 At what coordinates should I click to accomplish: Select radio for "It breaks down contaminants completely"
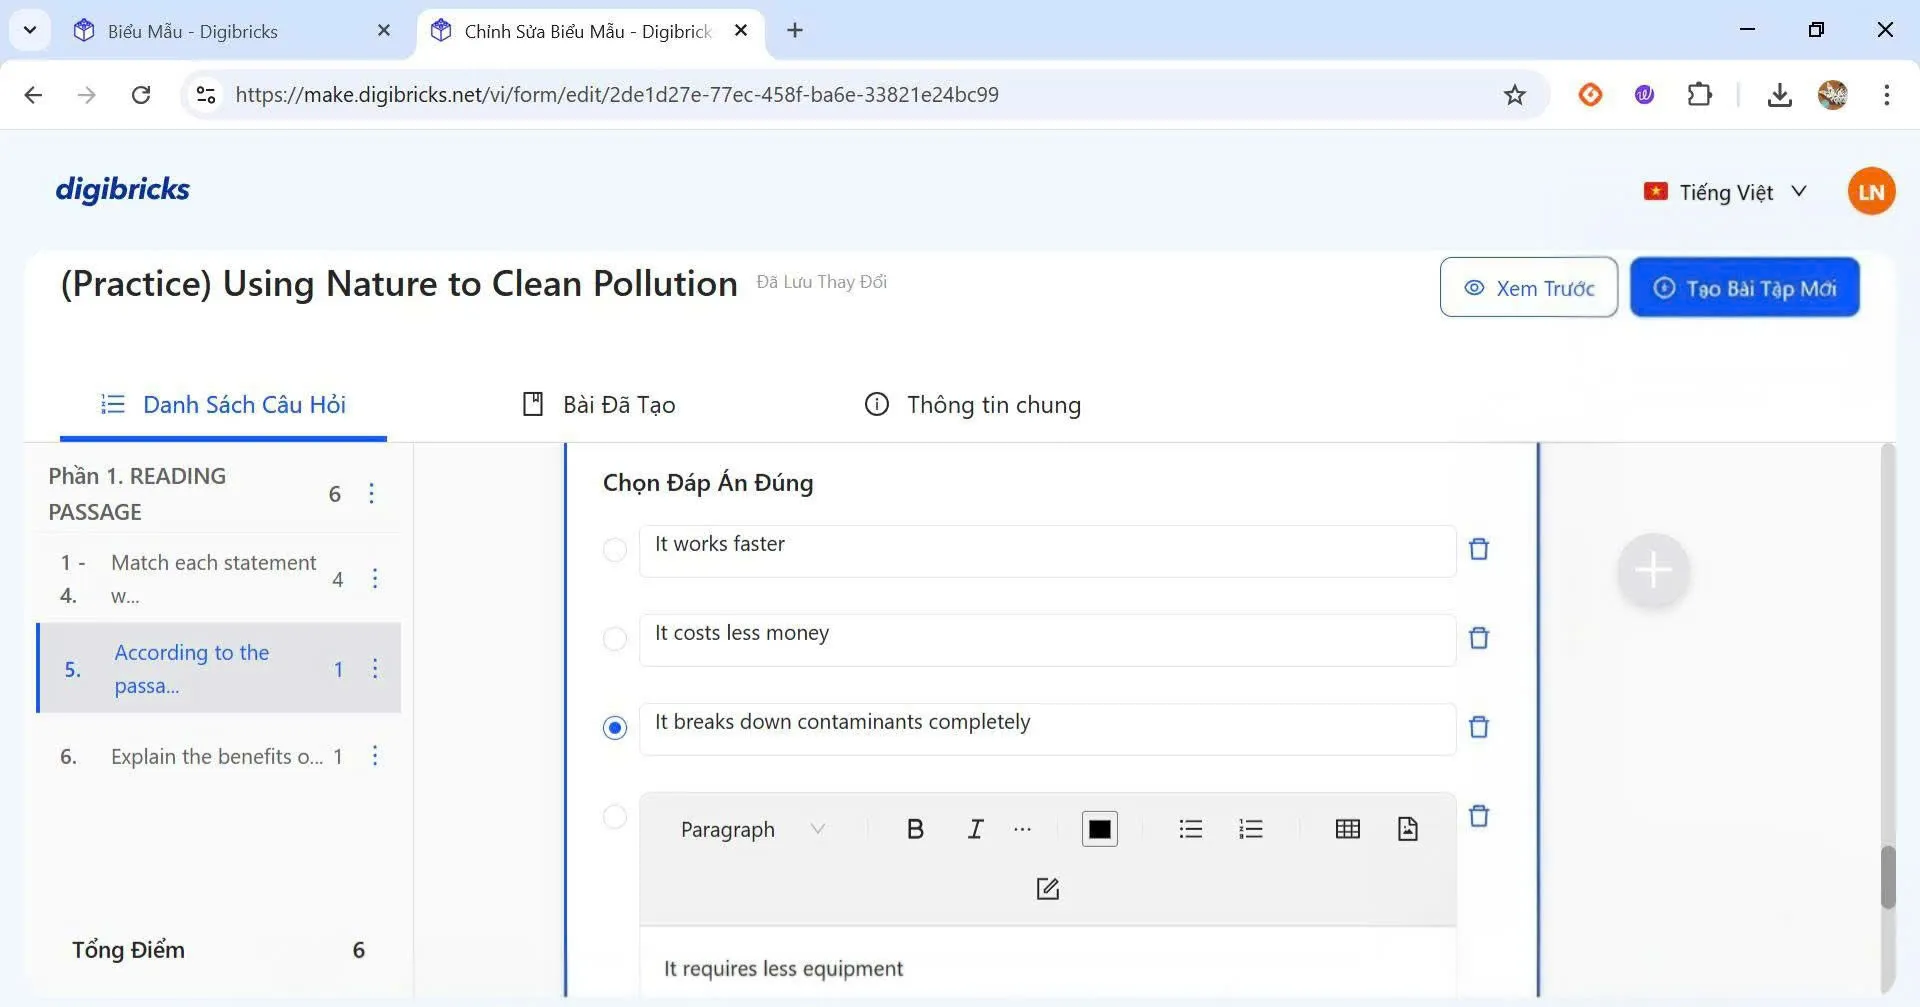pos(615,728)
